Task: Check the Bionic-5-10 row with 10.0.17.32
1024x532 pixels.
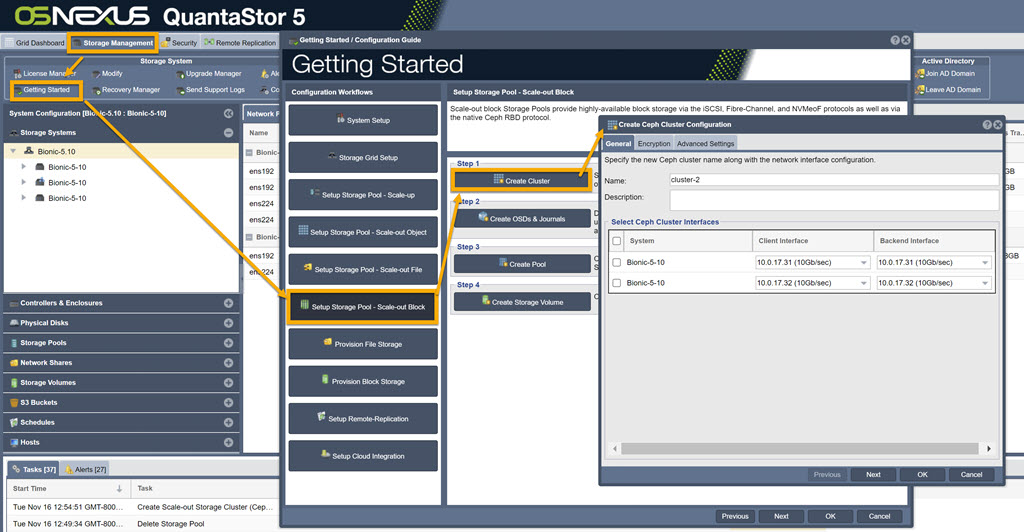Action: [x=616, y=283]
